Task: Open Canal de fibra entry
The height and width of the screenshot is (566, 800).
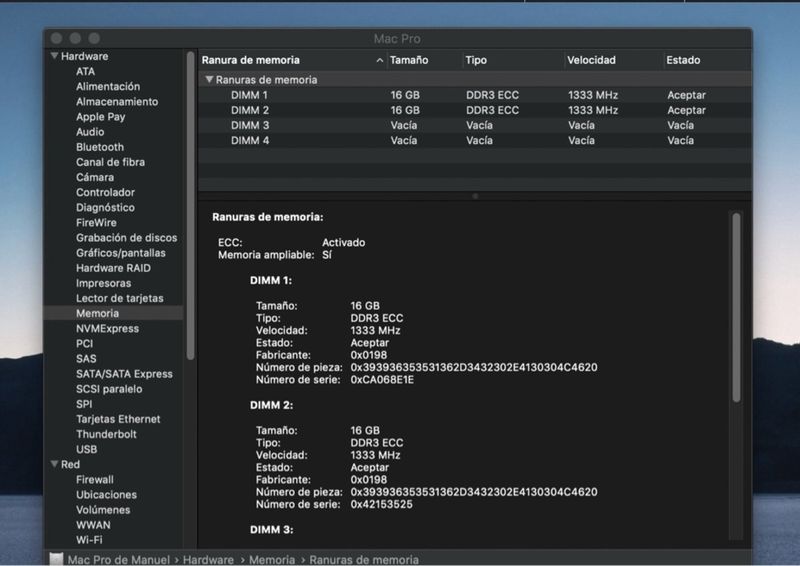Action: (x=110, y=162)
